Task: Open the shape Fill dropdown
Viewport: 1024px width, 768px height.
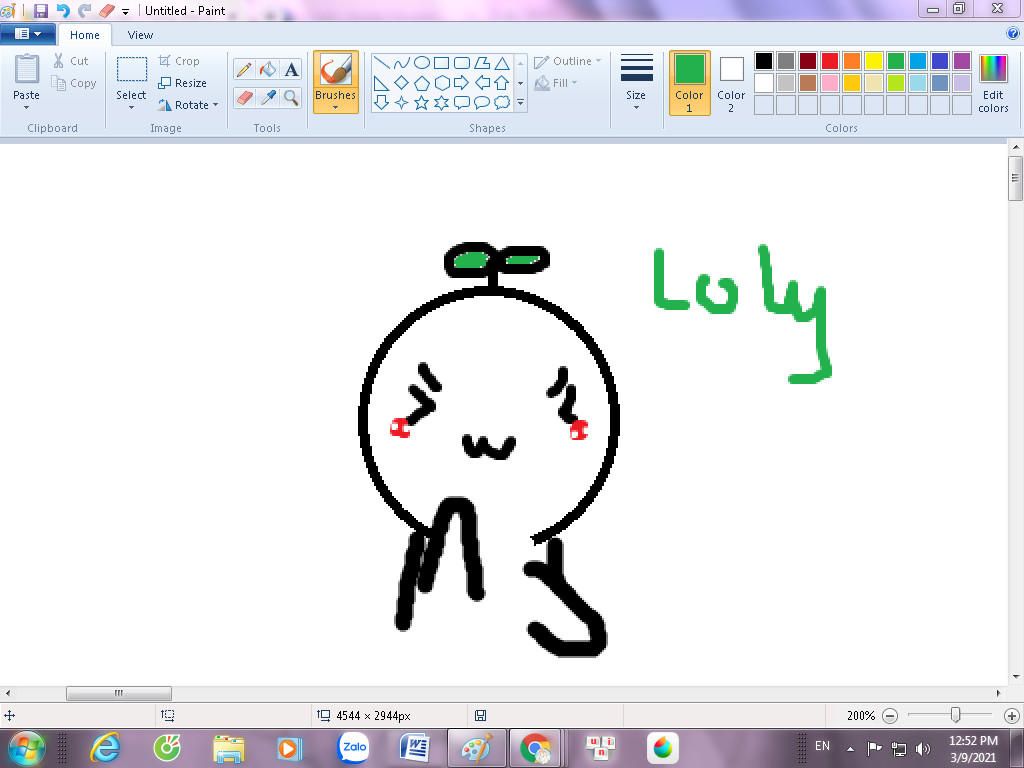Action: tap(556, 83)
